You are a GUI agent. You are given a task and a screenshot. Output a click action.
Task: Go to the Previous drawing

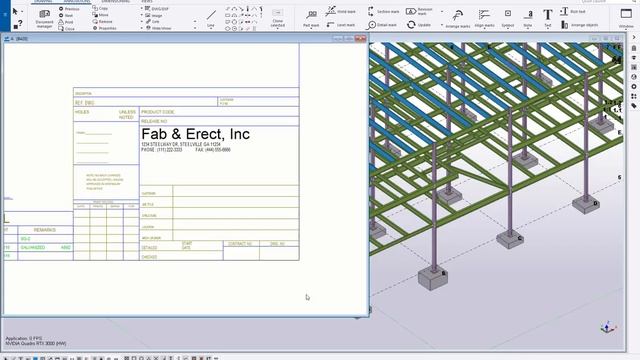[x=69, y=9]
